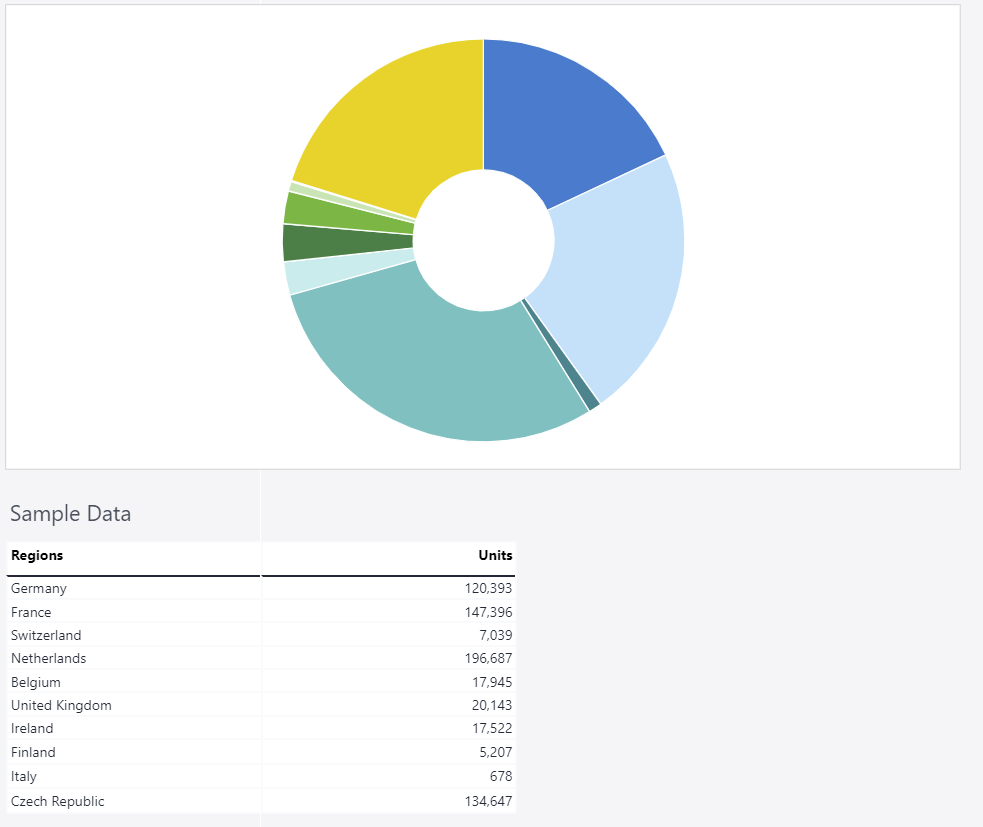The image size is (983, 827).
Task: Select the Switzerland table cell
Action: pos(46,635)
